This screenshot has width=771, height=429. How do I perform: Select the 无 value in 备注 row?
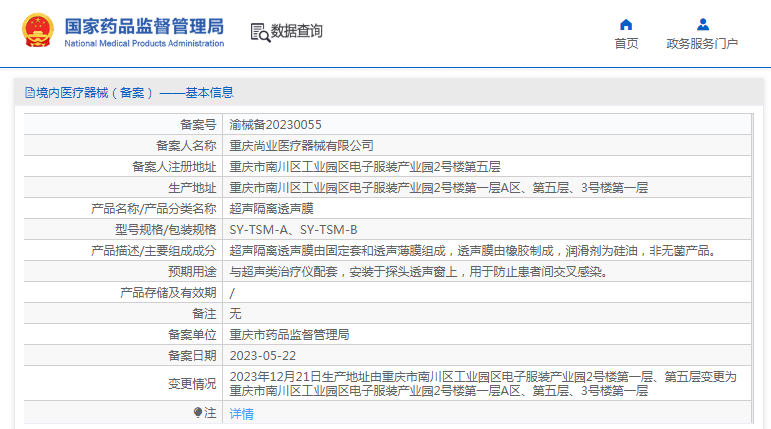click(x=236, y=313)
